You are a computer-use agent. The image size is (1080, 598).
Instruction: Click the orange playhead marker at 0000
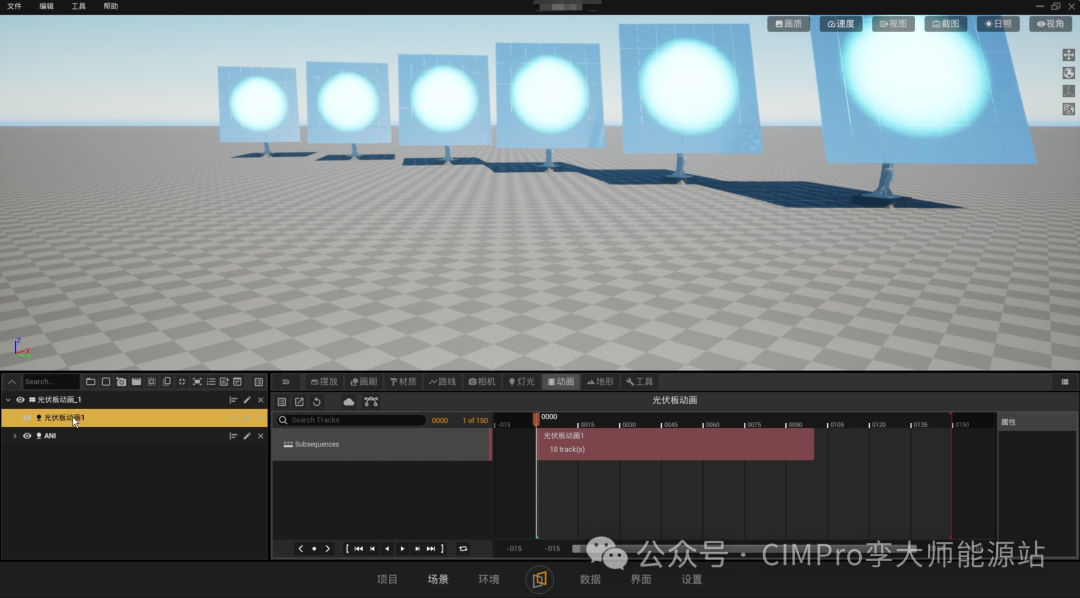coord(536,419)
